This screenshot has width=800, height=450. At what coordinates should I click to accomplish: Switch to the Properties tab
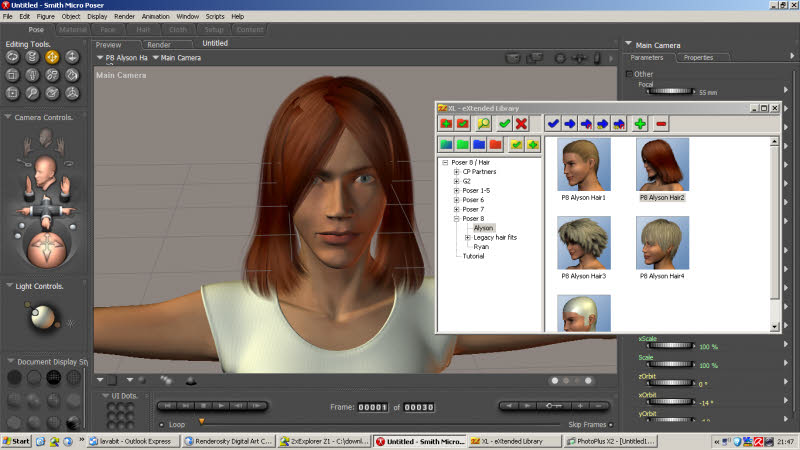point(698,58)
